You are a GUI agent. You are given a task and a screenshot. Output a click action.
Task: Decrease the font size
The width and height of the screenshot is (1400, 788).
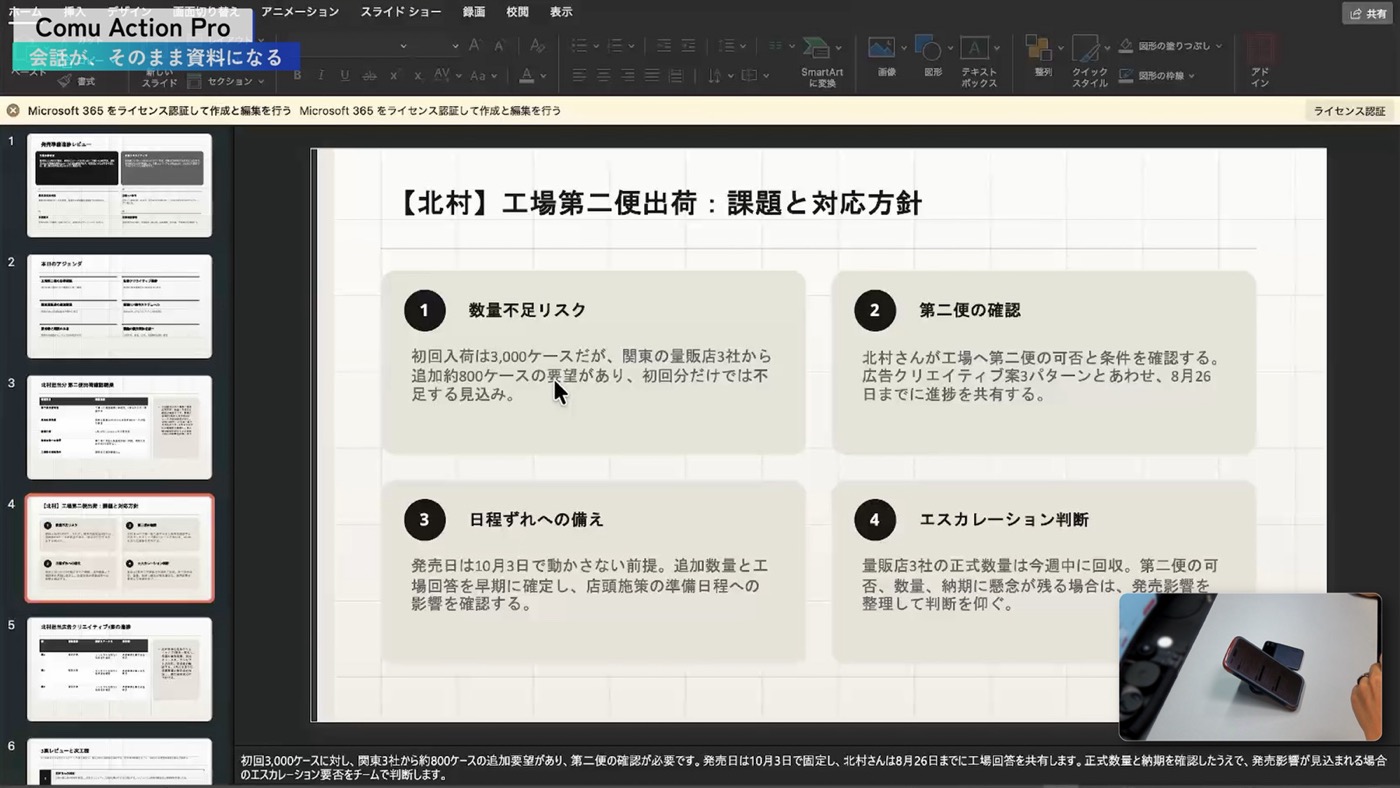pos(499,45)
